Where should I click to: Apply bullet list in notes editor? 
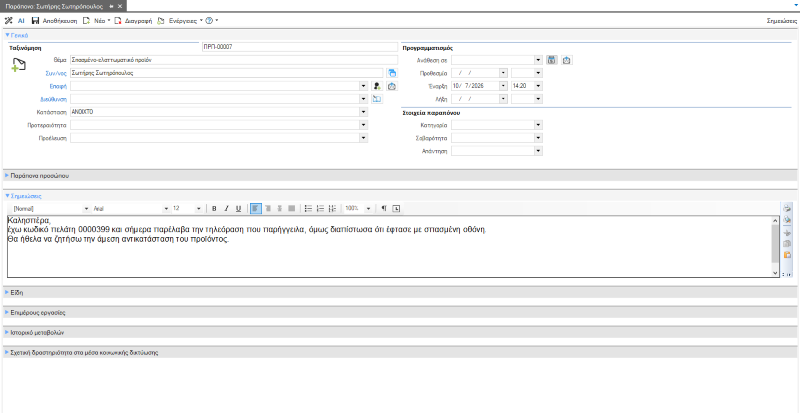tap(308, 209)
